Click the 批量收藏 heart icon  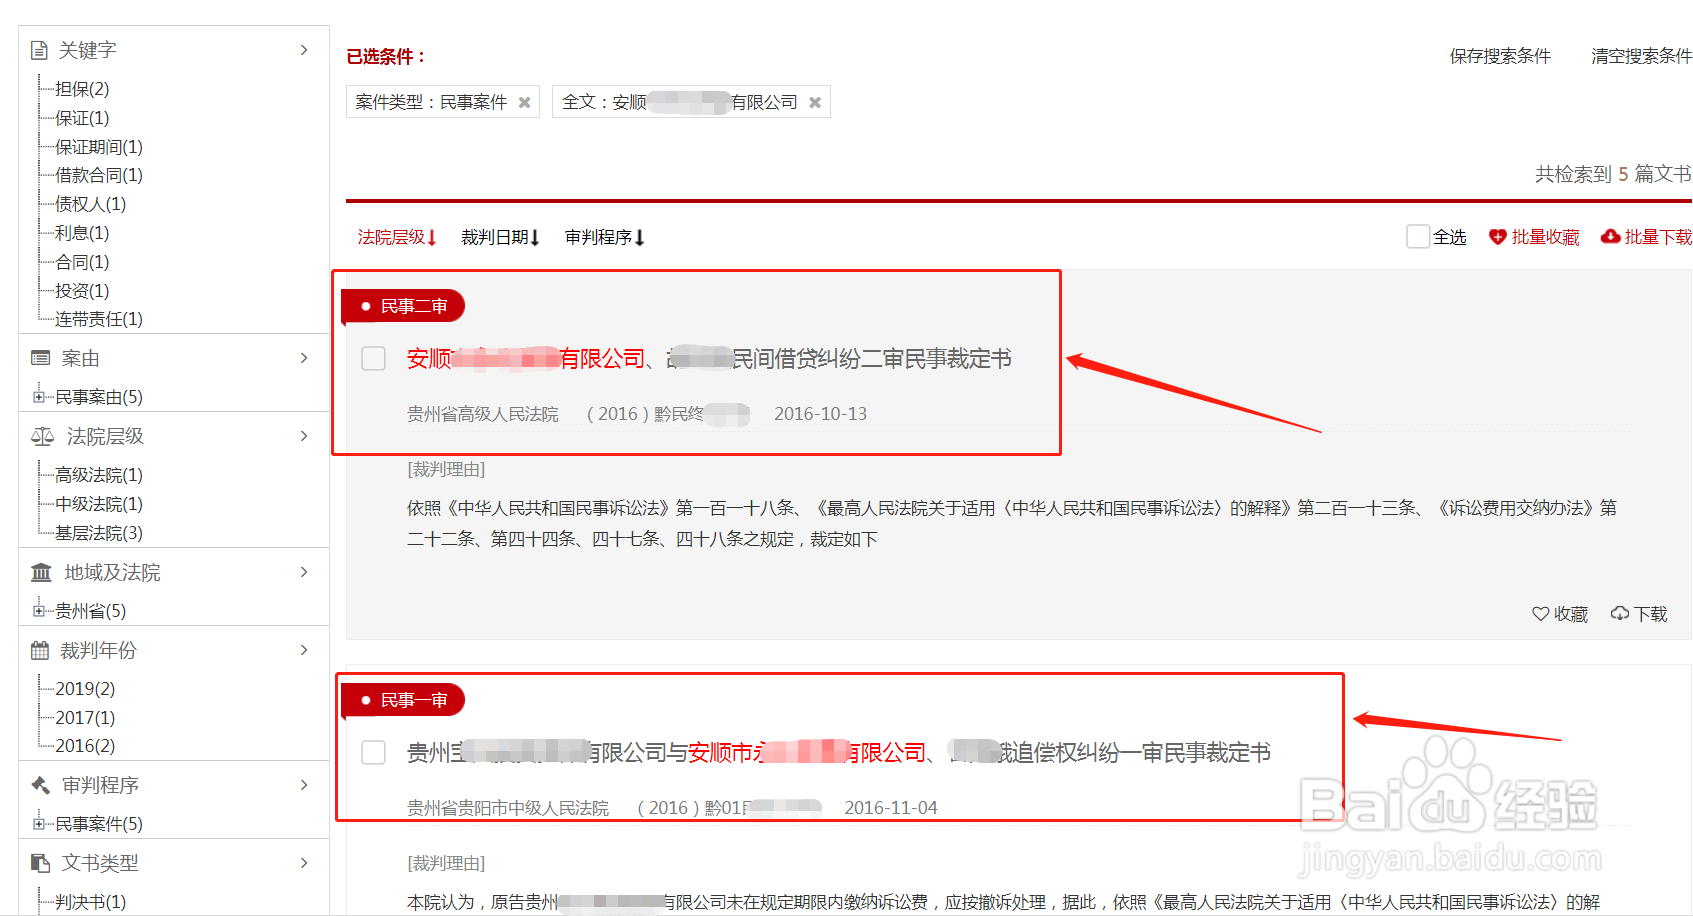1497,237
